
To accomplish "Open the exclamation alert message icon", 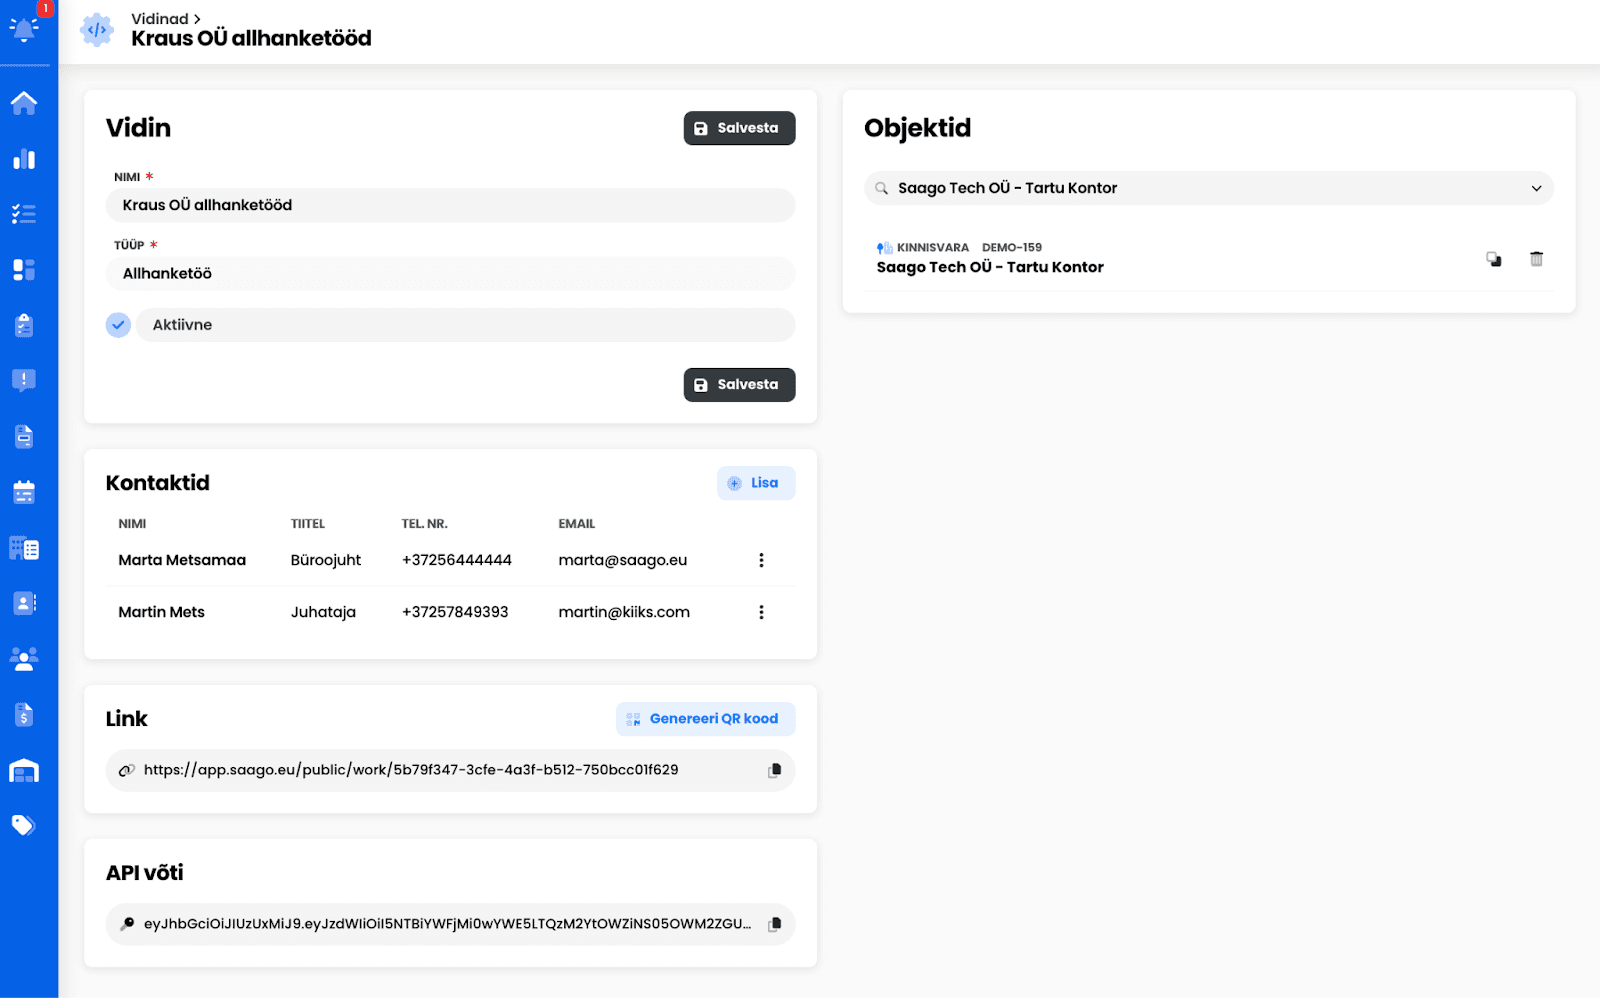I will [24, 380].
